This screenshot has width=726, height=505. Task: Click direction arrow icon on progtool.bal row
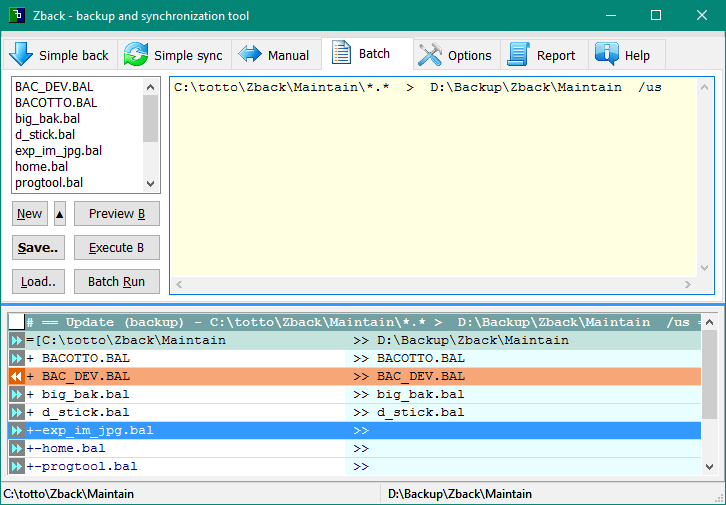tap(17, 467)
